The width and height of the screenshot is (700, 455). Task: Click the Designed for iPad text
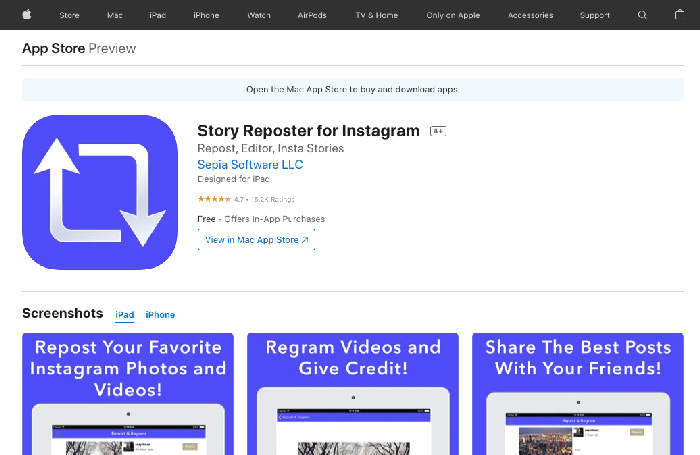pyautogui.click(x=233, y=179)
